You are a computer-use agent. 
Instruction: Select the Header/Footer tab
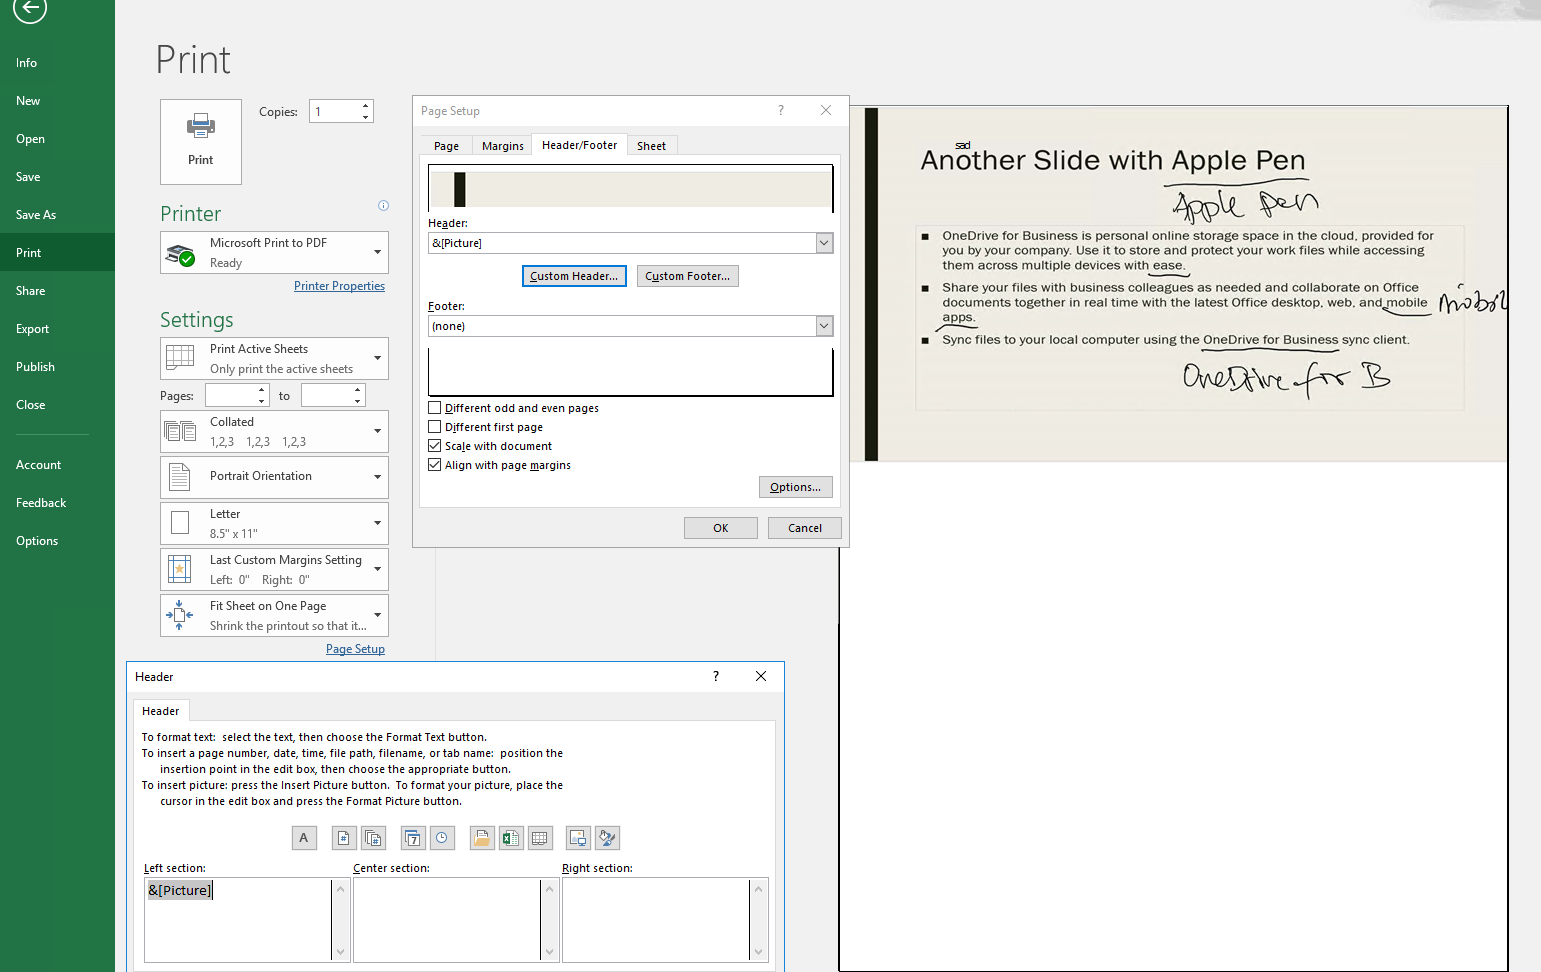point(580,145)
